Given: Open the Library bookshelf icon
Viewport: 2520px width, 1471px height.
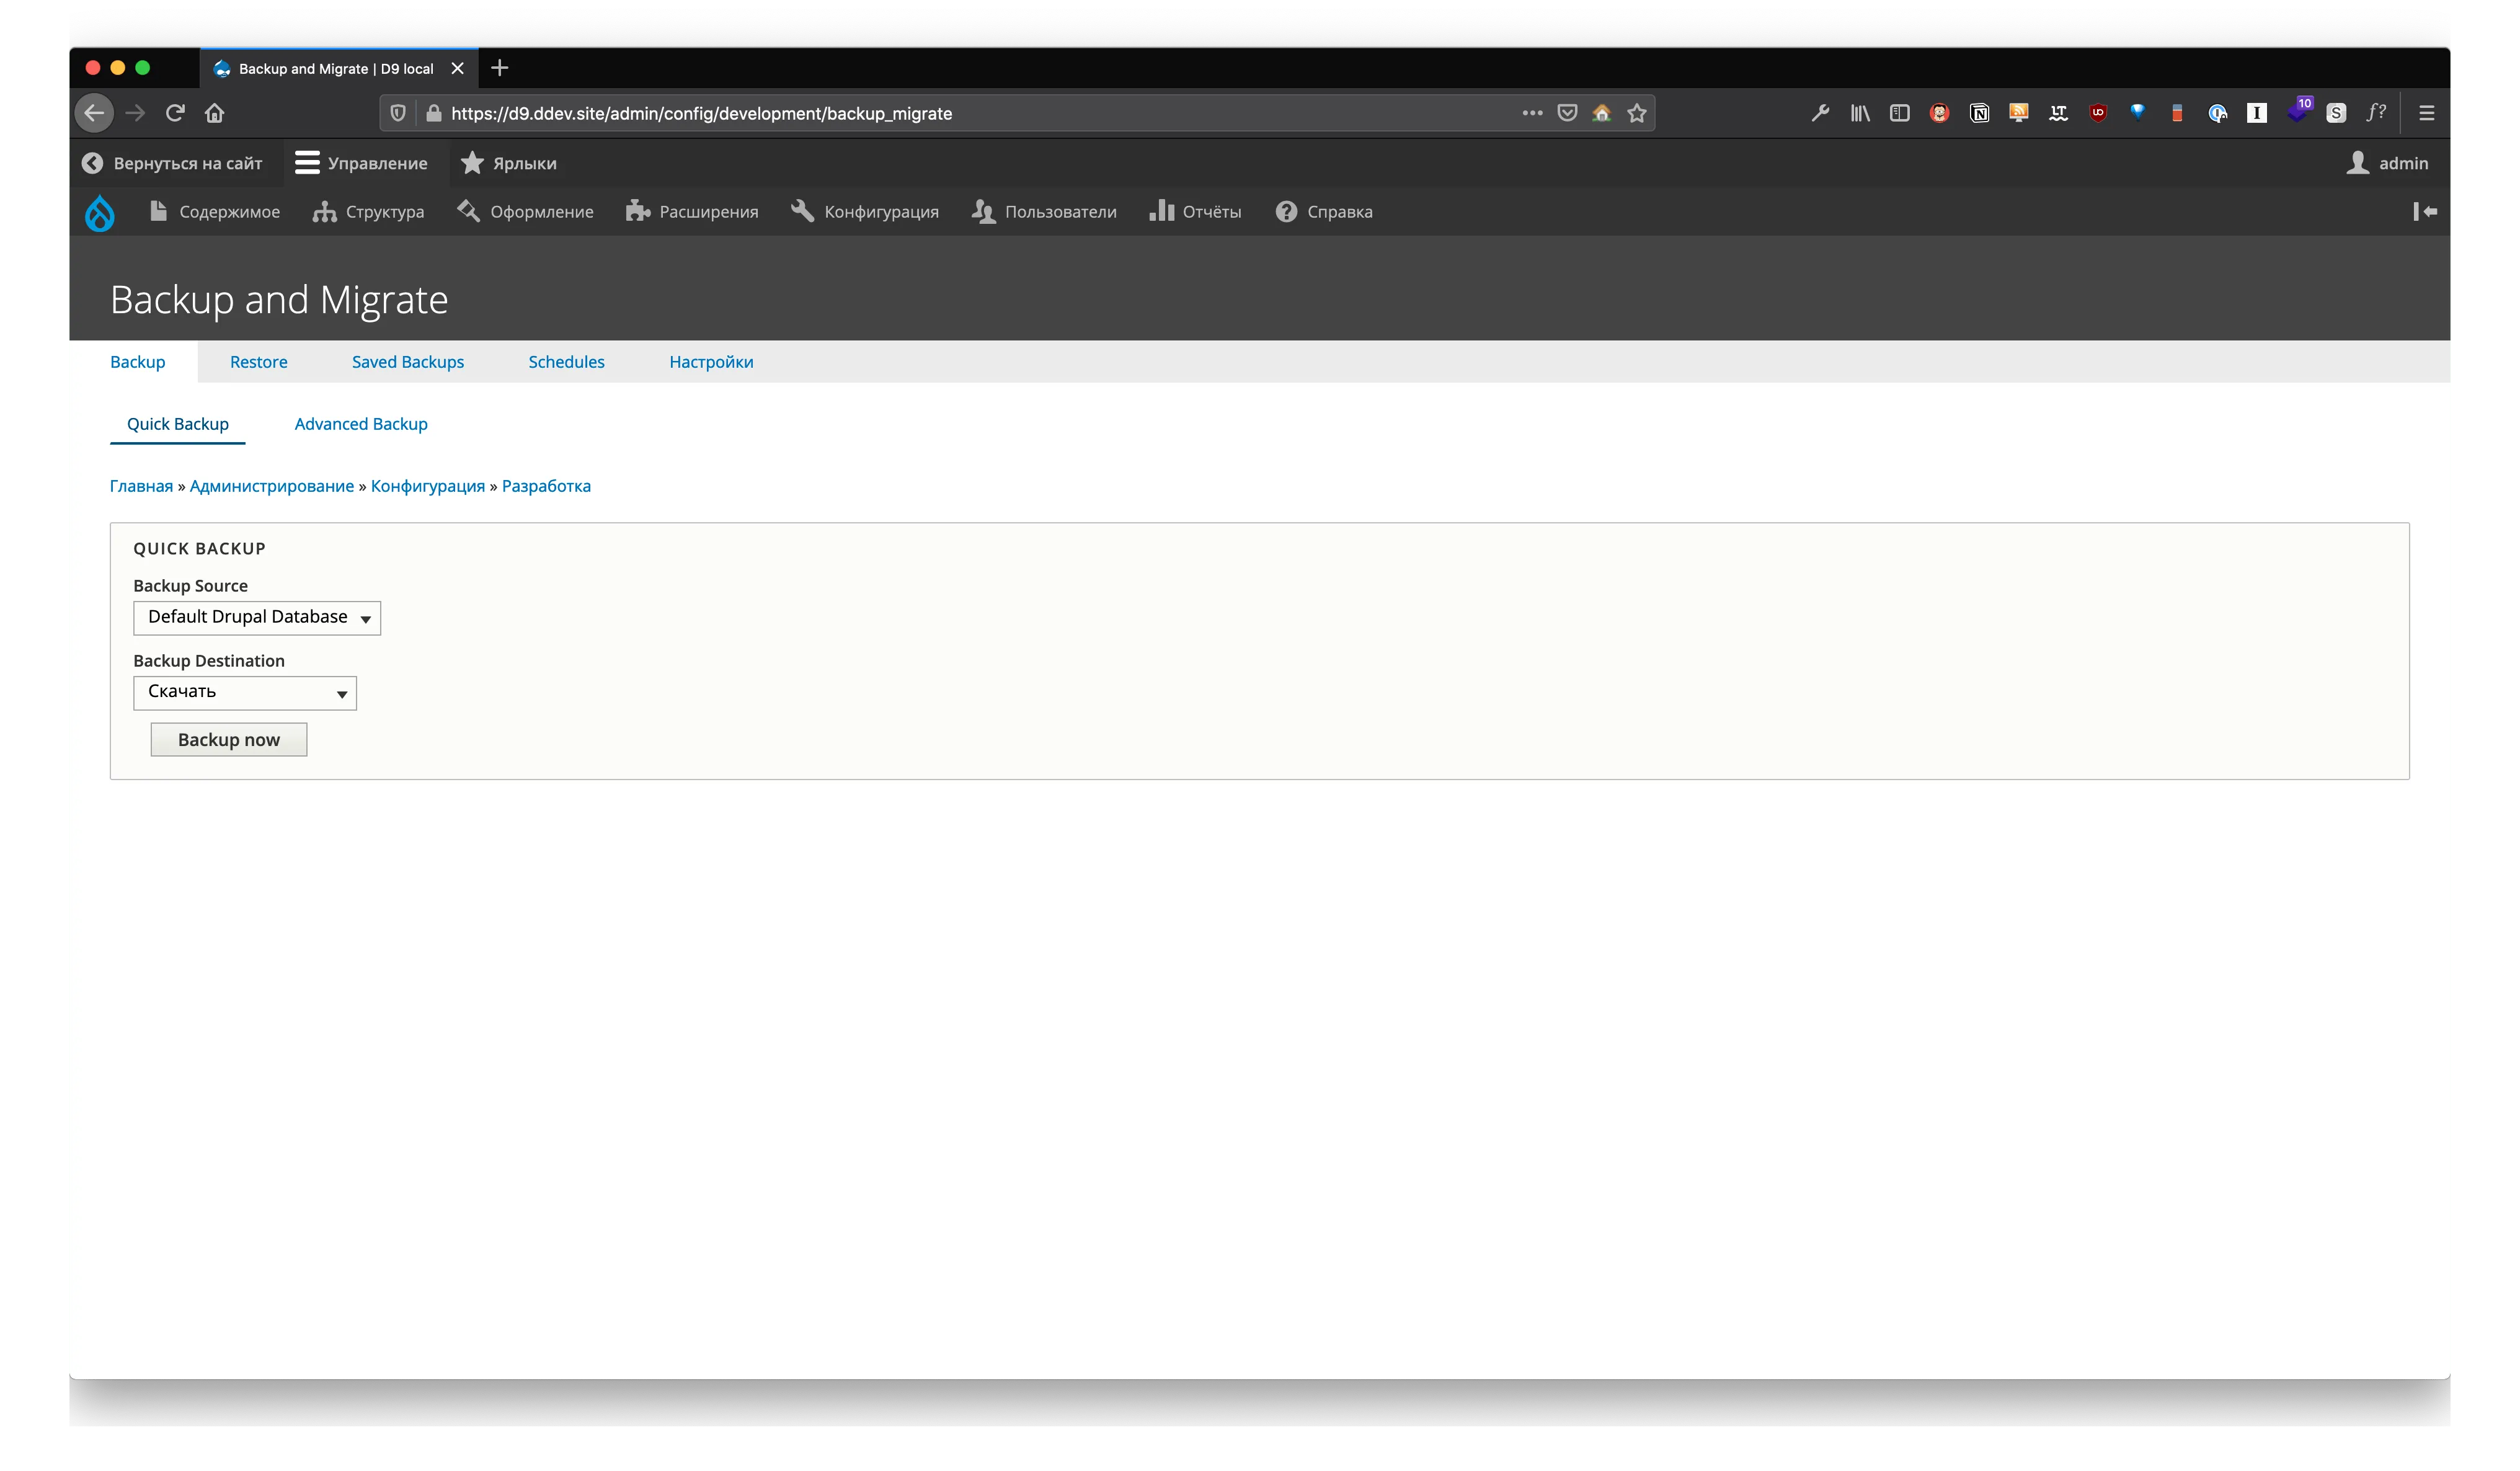Looking at the screenshot, I should coord(1859,113).
